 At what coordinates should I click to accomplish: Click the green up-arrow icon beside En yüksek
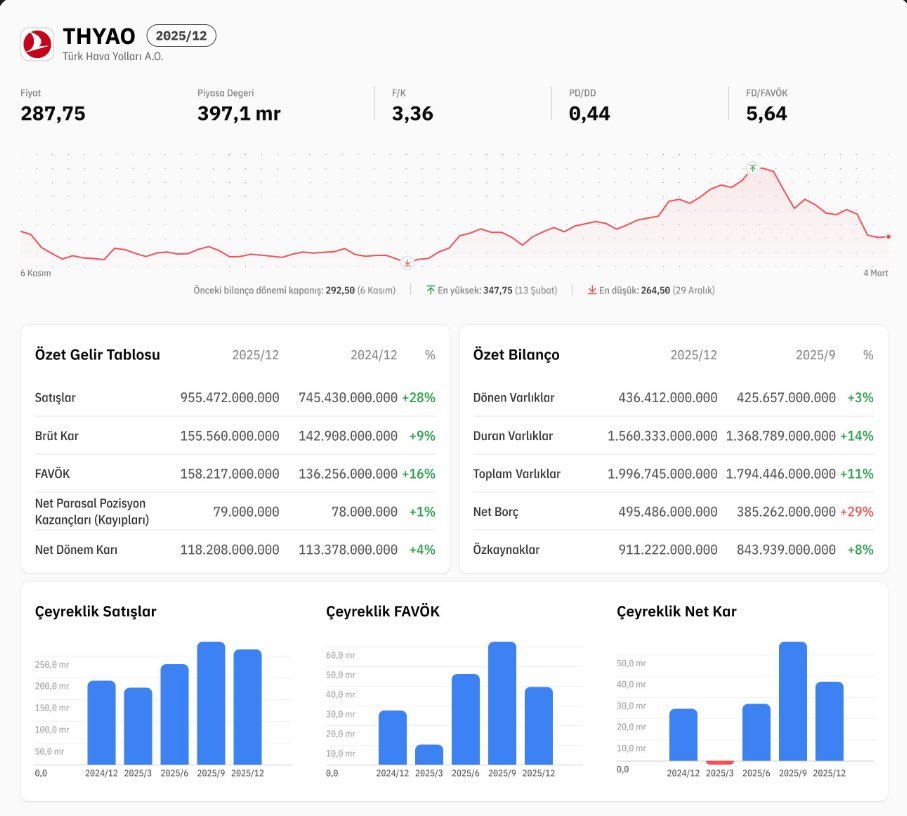[x=430, y=290]
